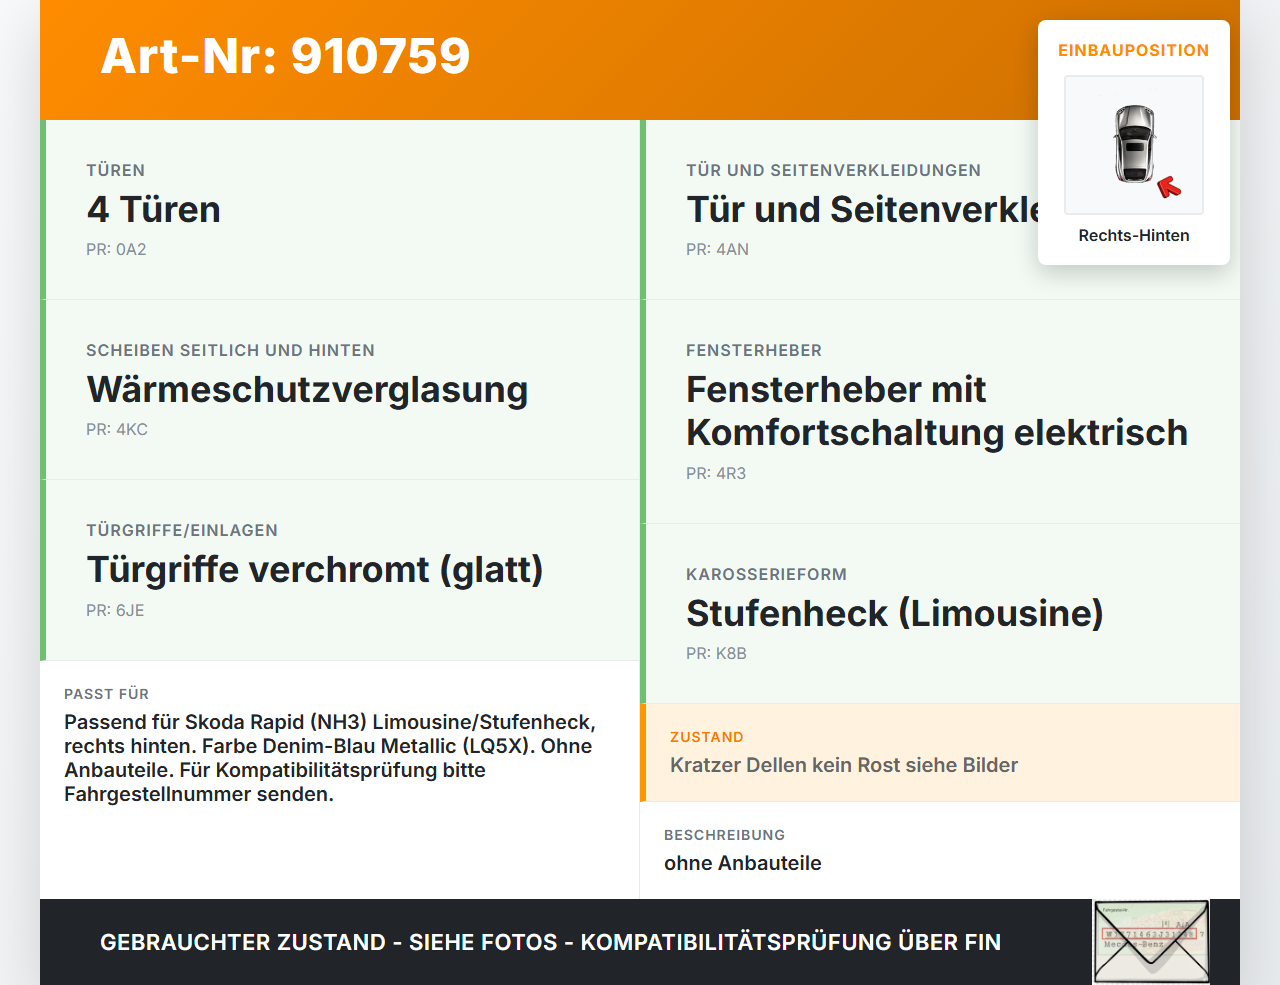Click the car position diagram image
Viewport: 1280px width, 985px height.
coord(1134,145)
